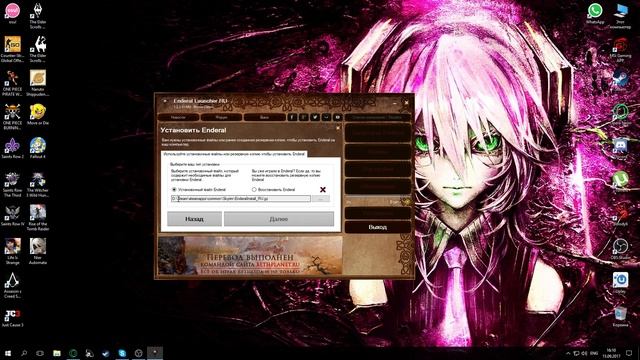Image resolution: width=640 pixels, height=360 pixels.
Task: Open the Форум tab in launcher
Action: 221,117
